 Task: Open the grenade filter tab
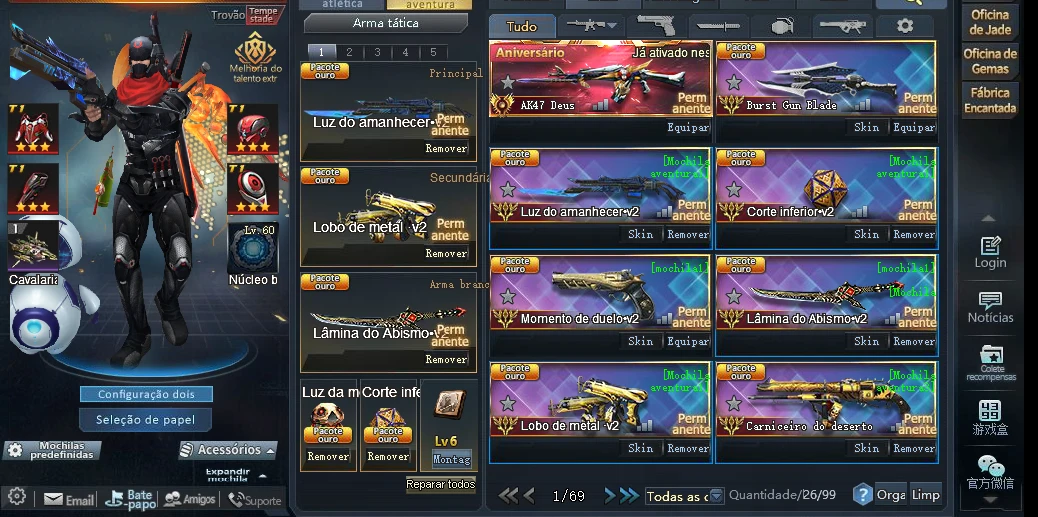pos(782,26)
